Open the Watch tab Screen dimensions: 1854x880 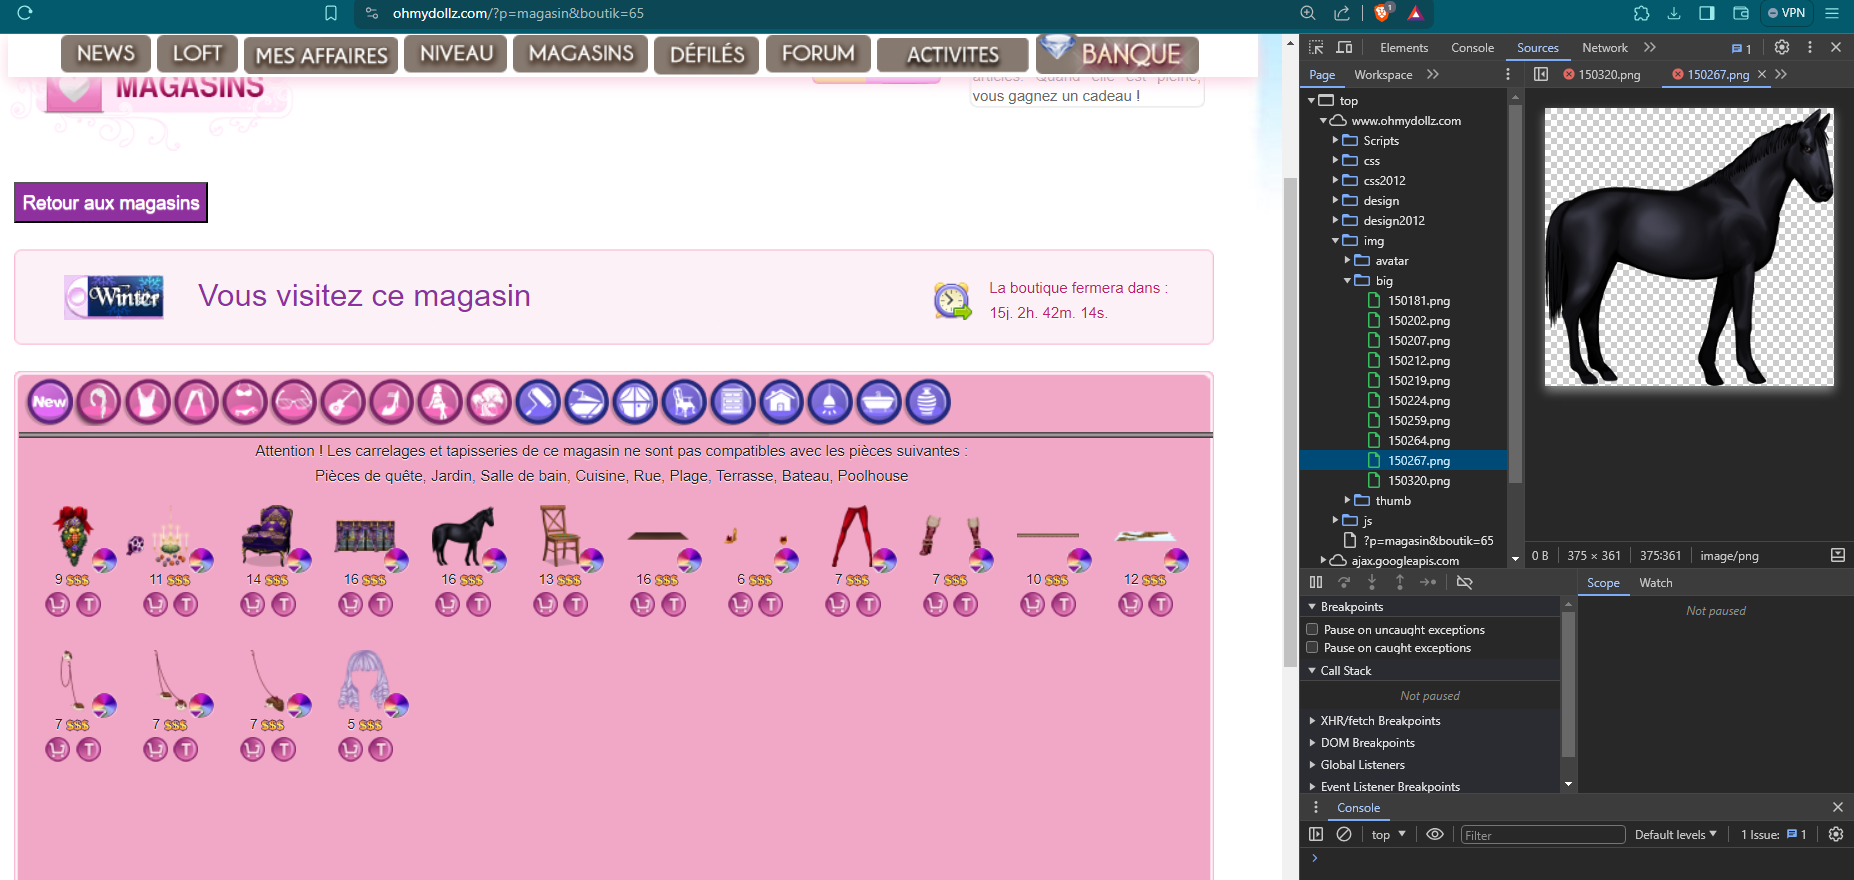[x=1655, y=582]
